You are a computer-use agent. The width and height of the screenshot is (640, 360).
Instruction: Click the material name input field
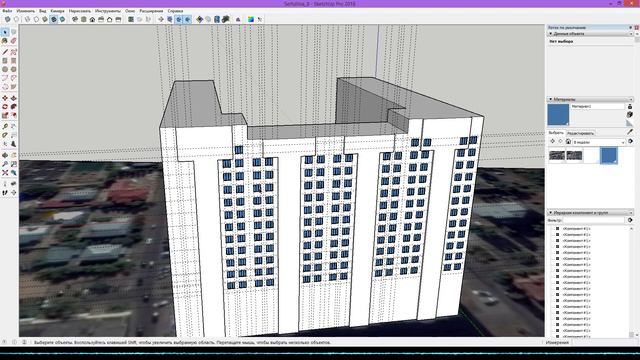[597, 107]
